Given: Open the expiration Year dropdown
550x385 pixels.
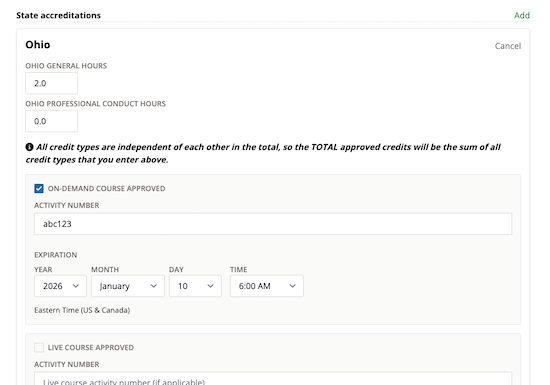Looking at the screenshot, I should [60, 286].
